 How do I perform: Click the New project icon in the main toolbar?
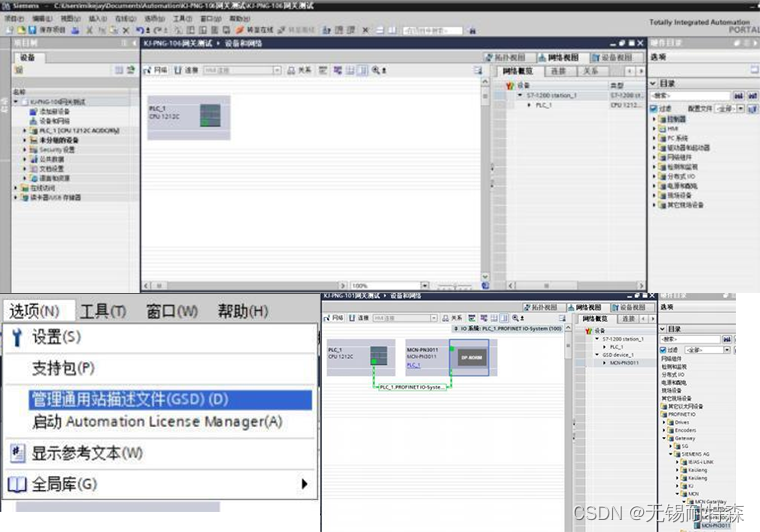[10, 30]
